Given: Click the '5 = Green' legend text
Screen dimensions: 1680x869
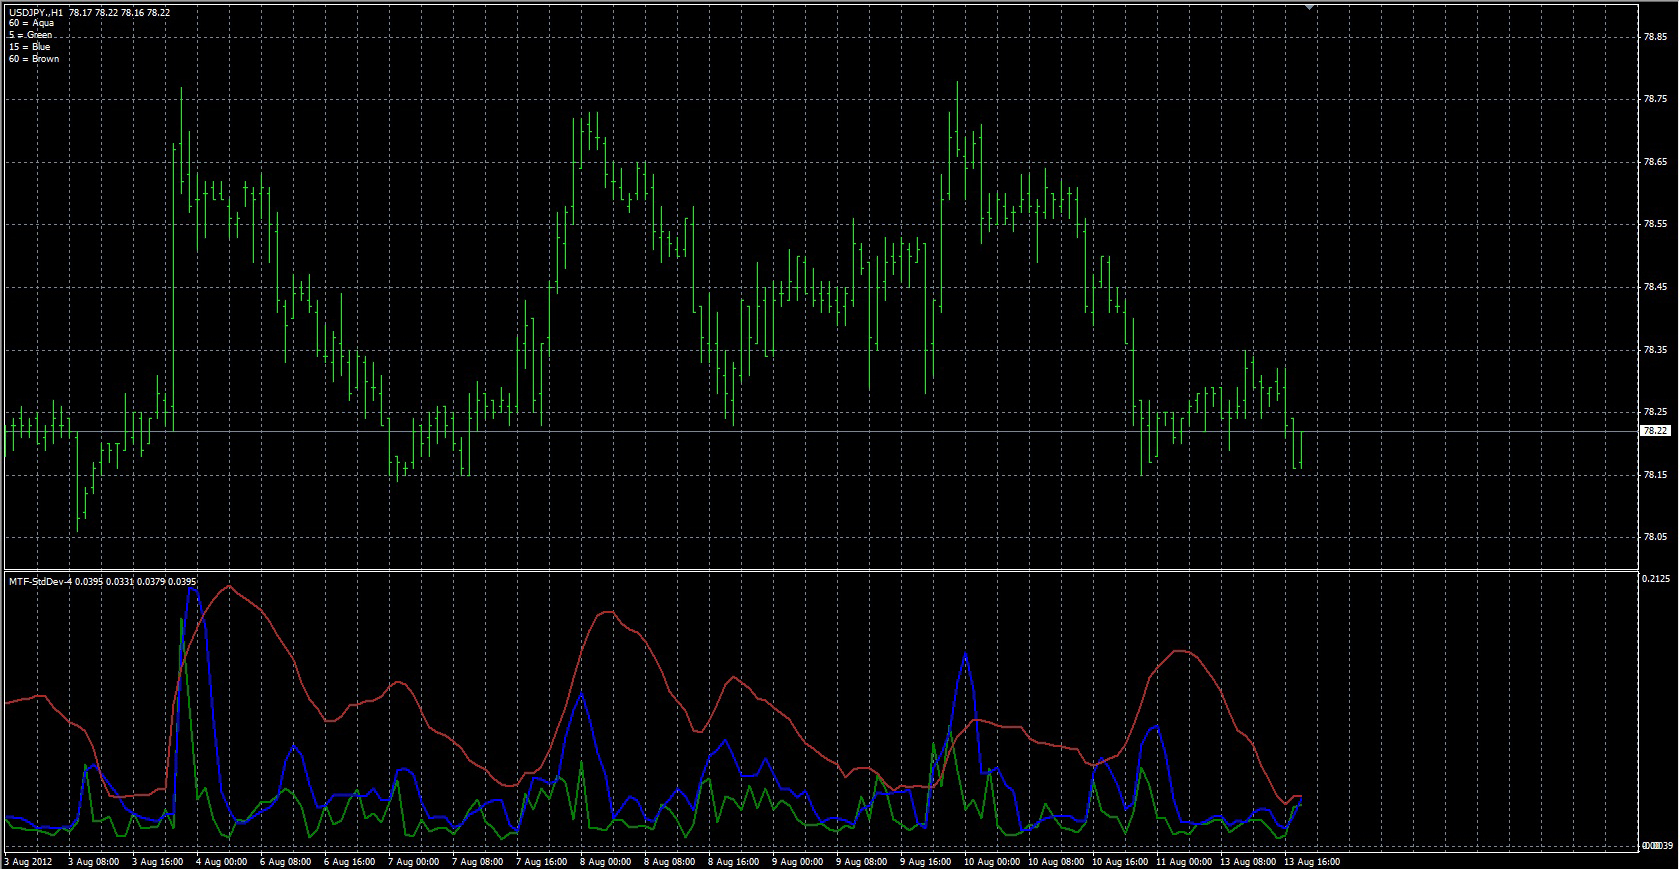Looking at the screenshot, I should click(30, 35).
